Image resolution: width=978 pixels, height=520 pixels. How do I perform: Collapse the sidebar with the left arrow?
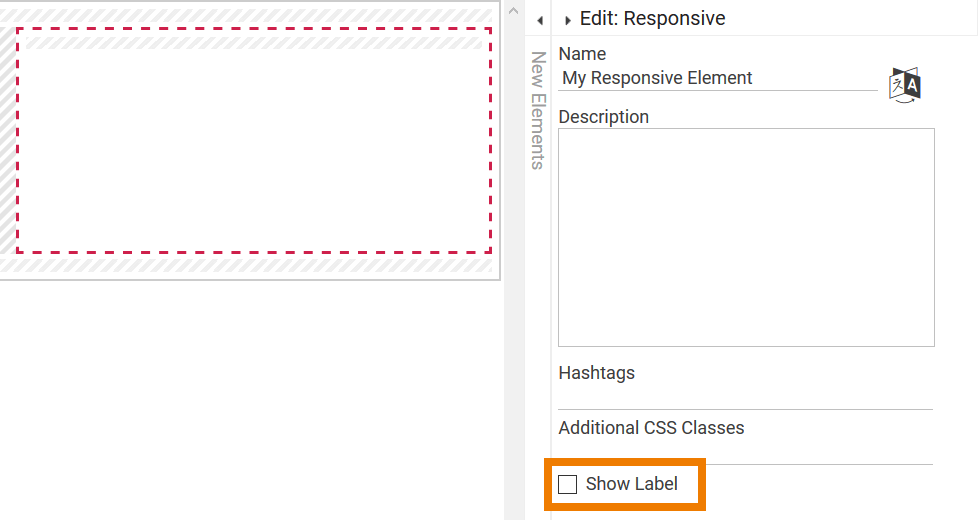(539, 20)
